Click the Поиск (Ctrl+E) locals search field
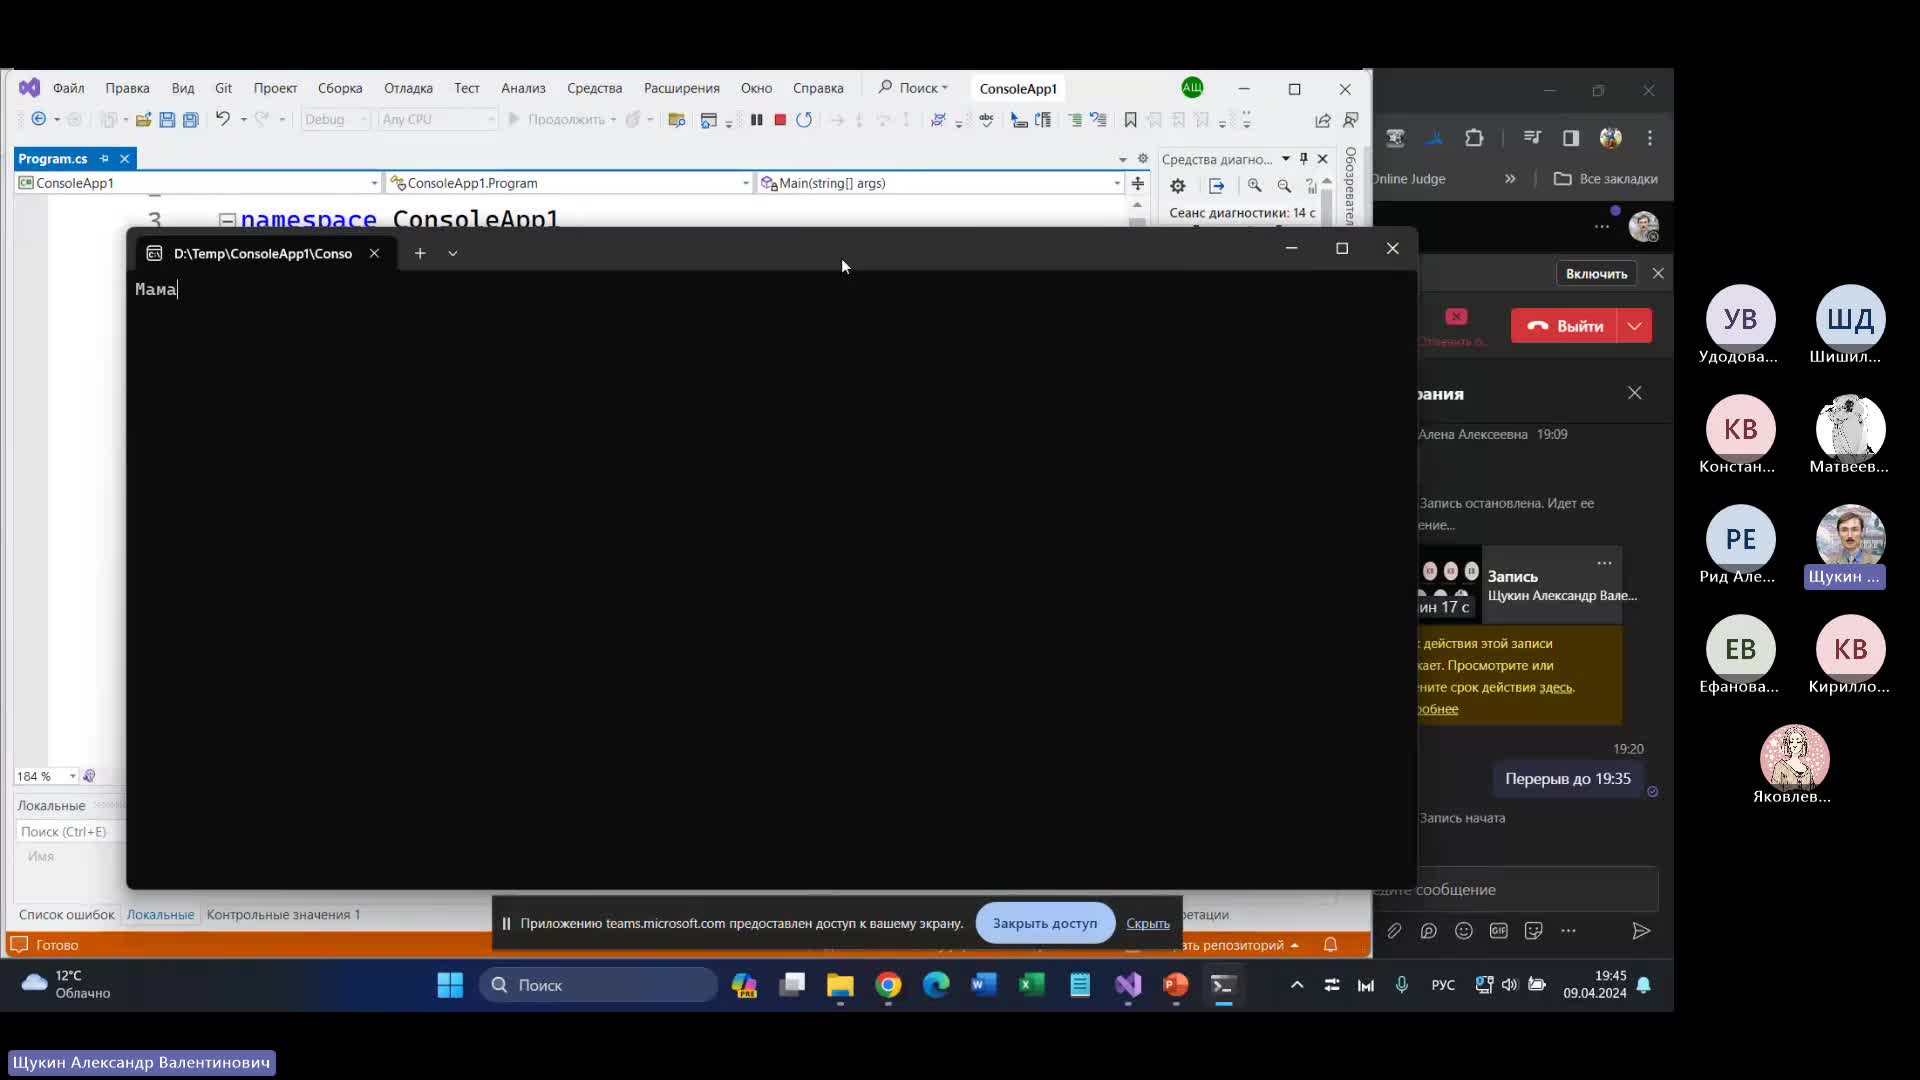Viewport: 1920px width, 1080px height. point(70,832)
